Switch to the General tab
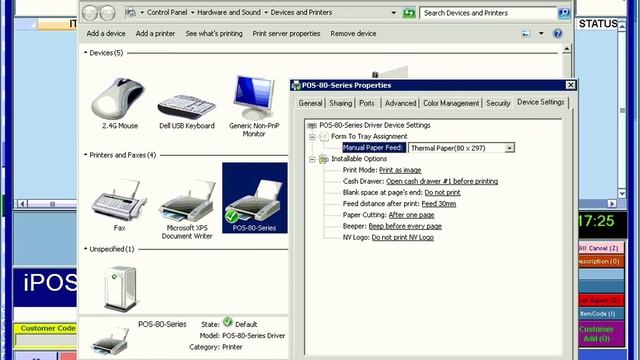The height and width of the screenshot is (360, 640). tap(310, 103)
